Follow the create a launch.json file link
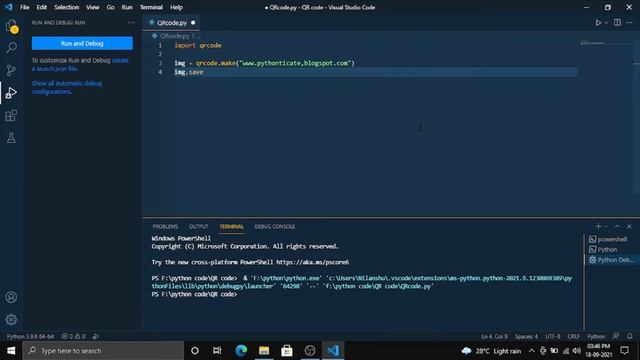Screen dimensions: 640x360 point(80,64)
